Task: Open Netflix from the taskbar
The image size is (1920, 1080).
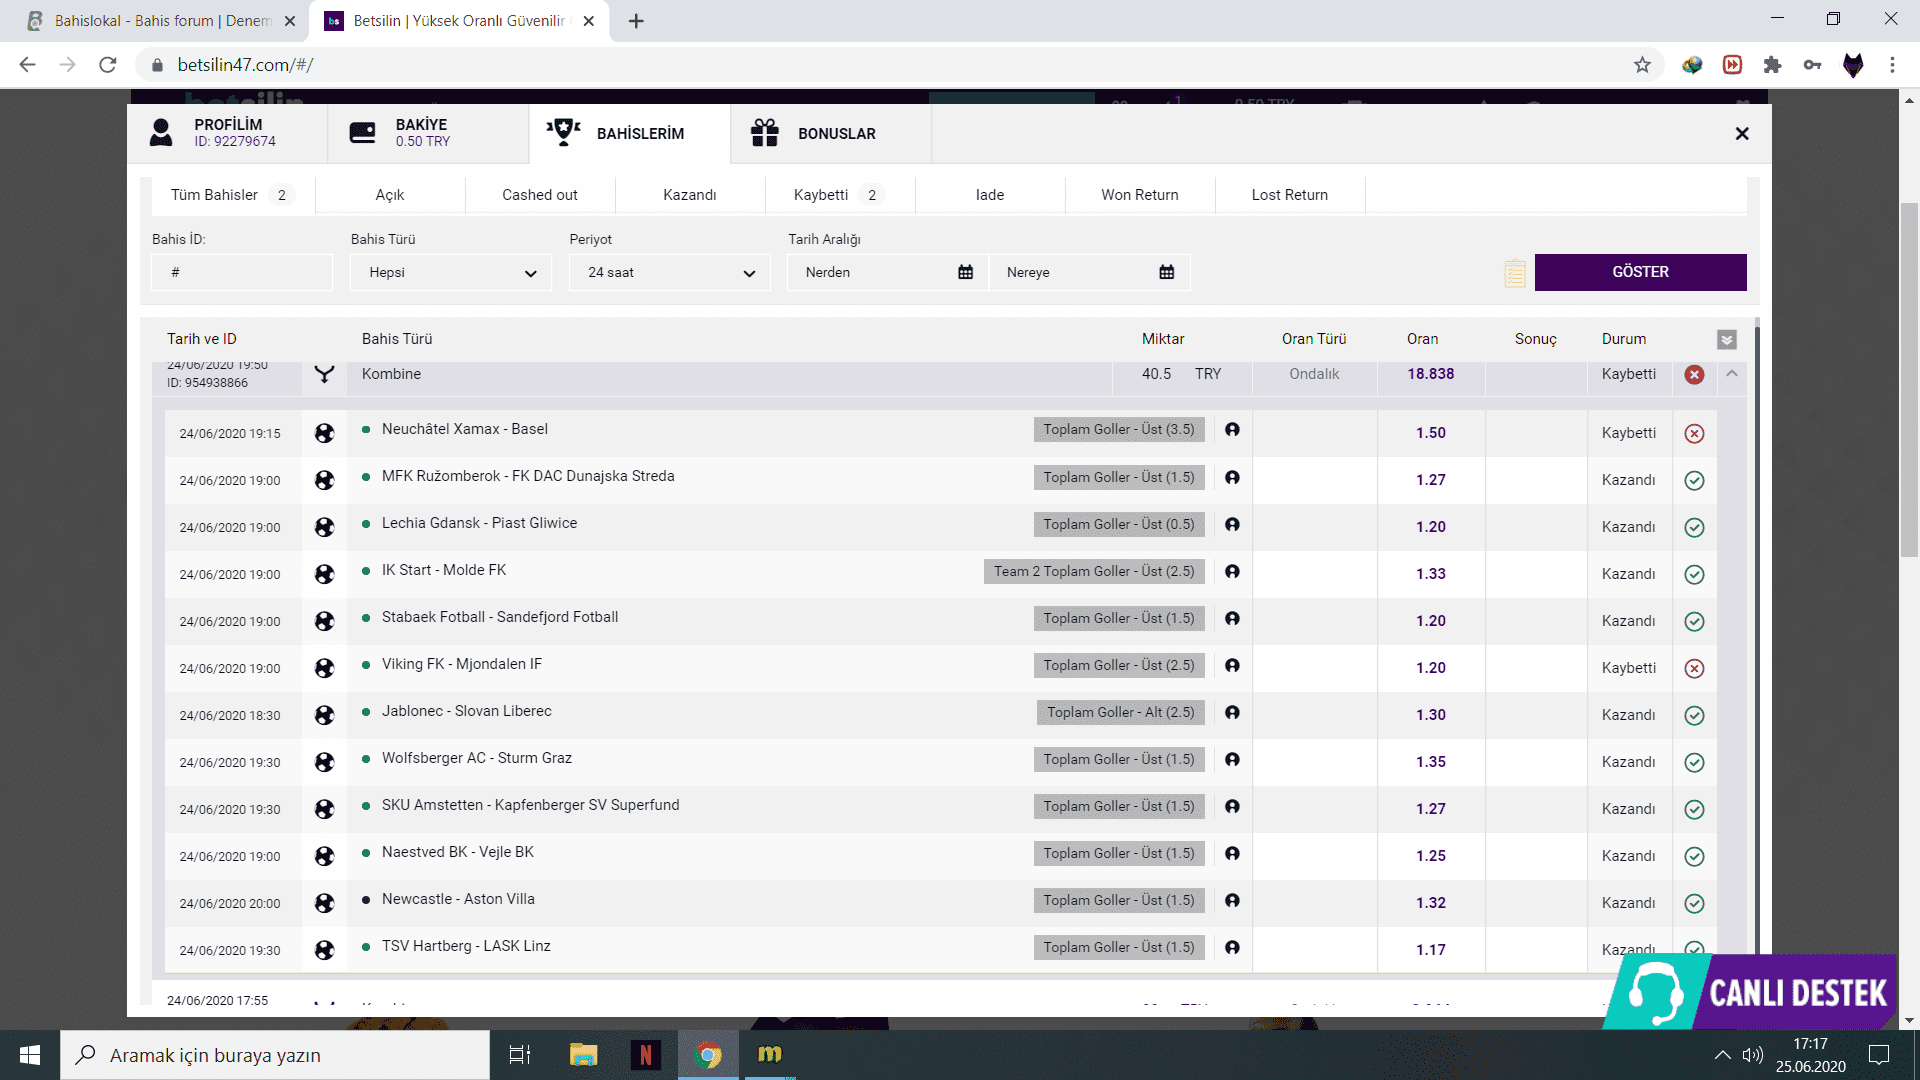Action: click(x=646, y=1055)
